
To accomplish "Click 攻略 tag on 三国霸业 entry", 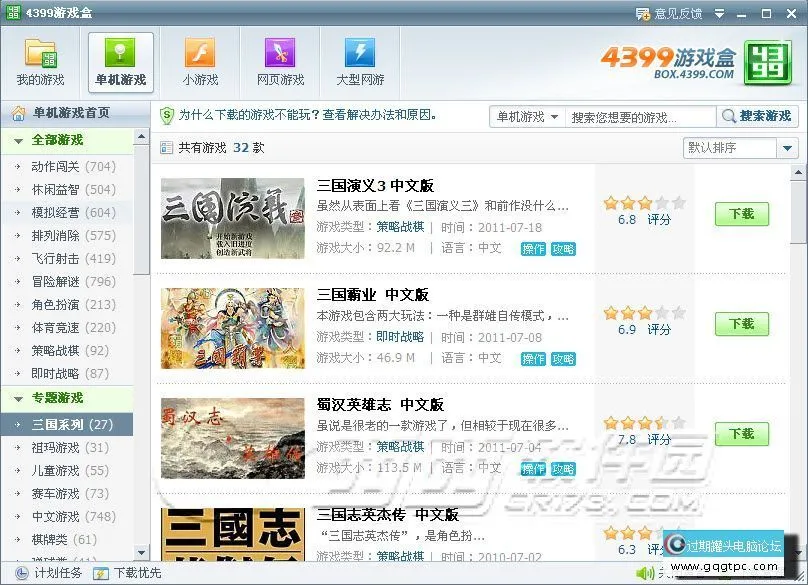I will 563,359.
